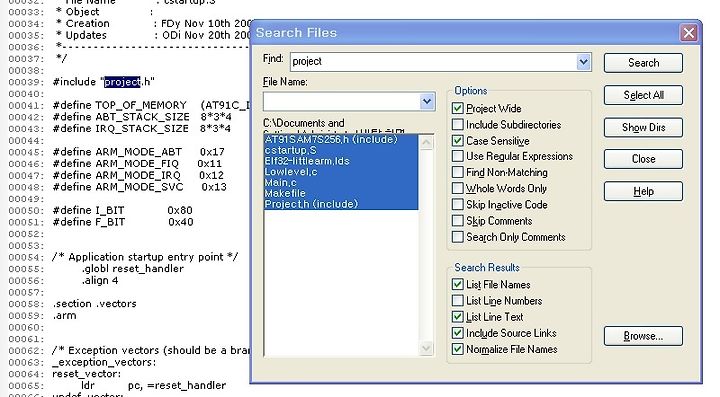Viewport: 720px width, 397px height.
Task: Enable List Line Numbers checkbox
Action: (x=457, y=301)
